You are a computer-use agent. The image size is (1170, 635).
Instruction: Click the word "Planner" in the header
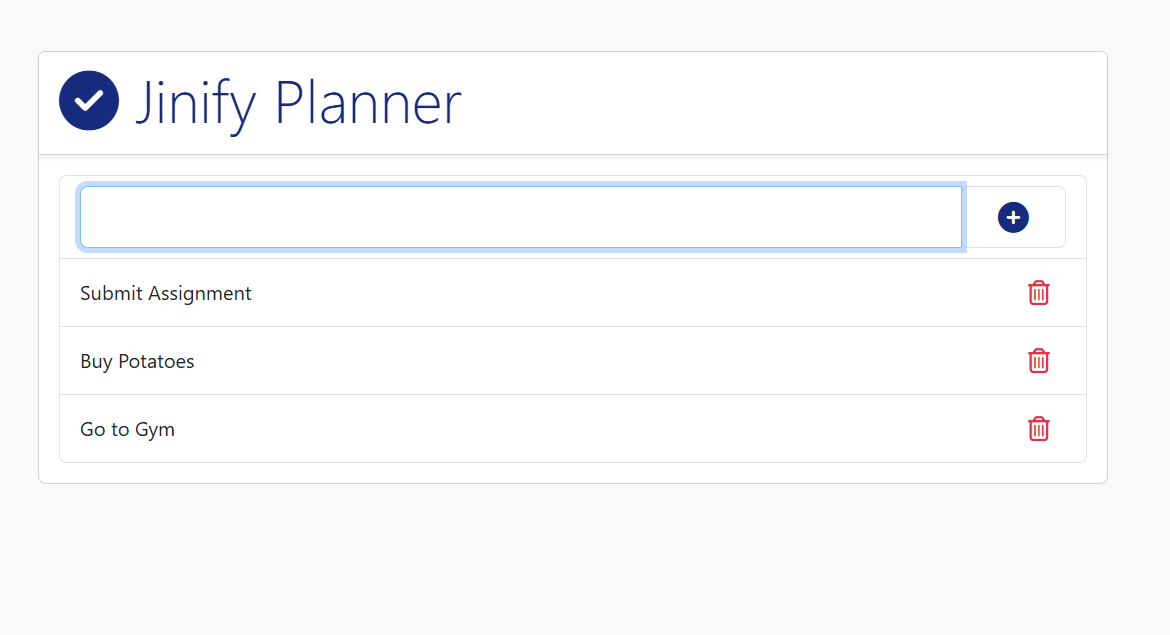tap(368, 102)
